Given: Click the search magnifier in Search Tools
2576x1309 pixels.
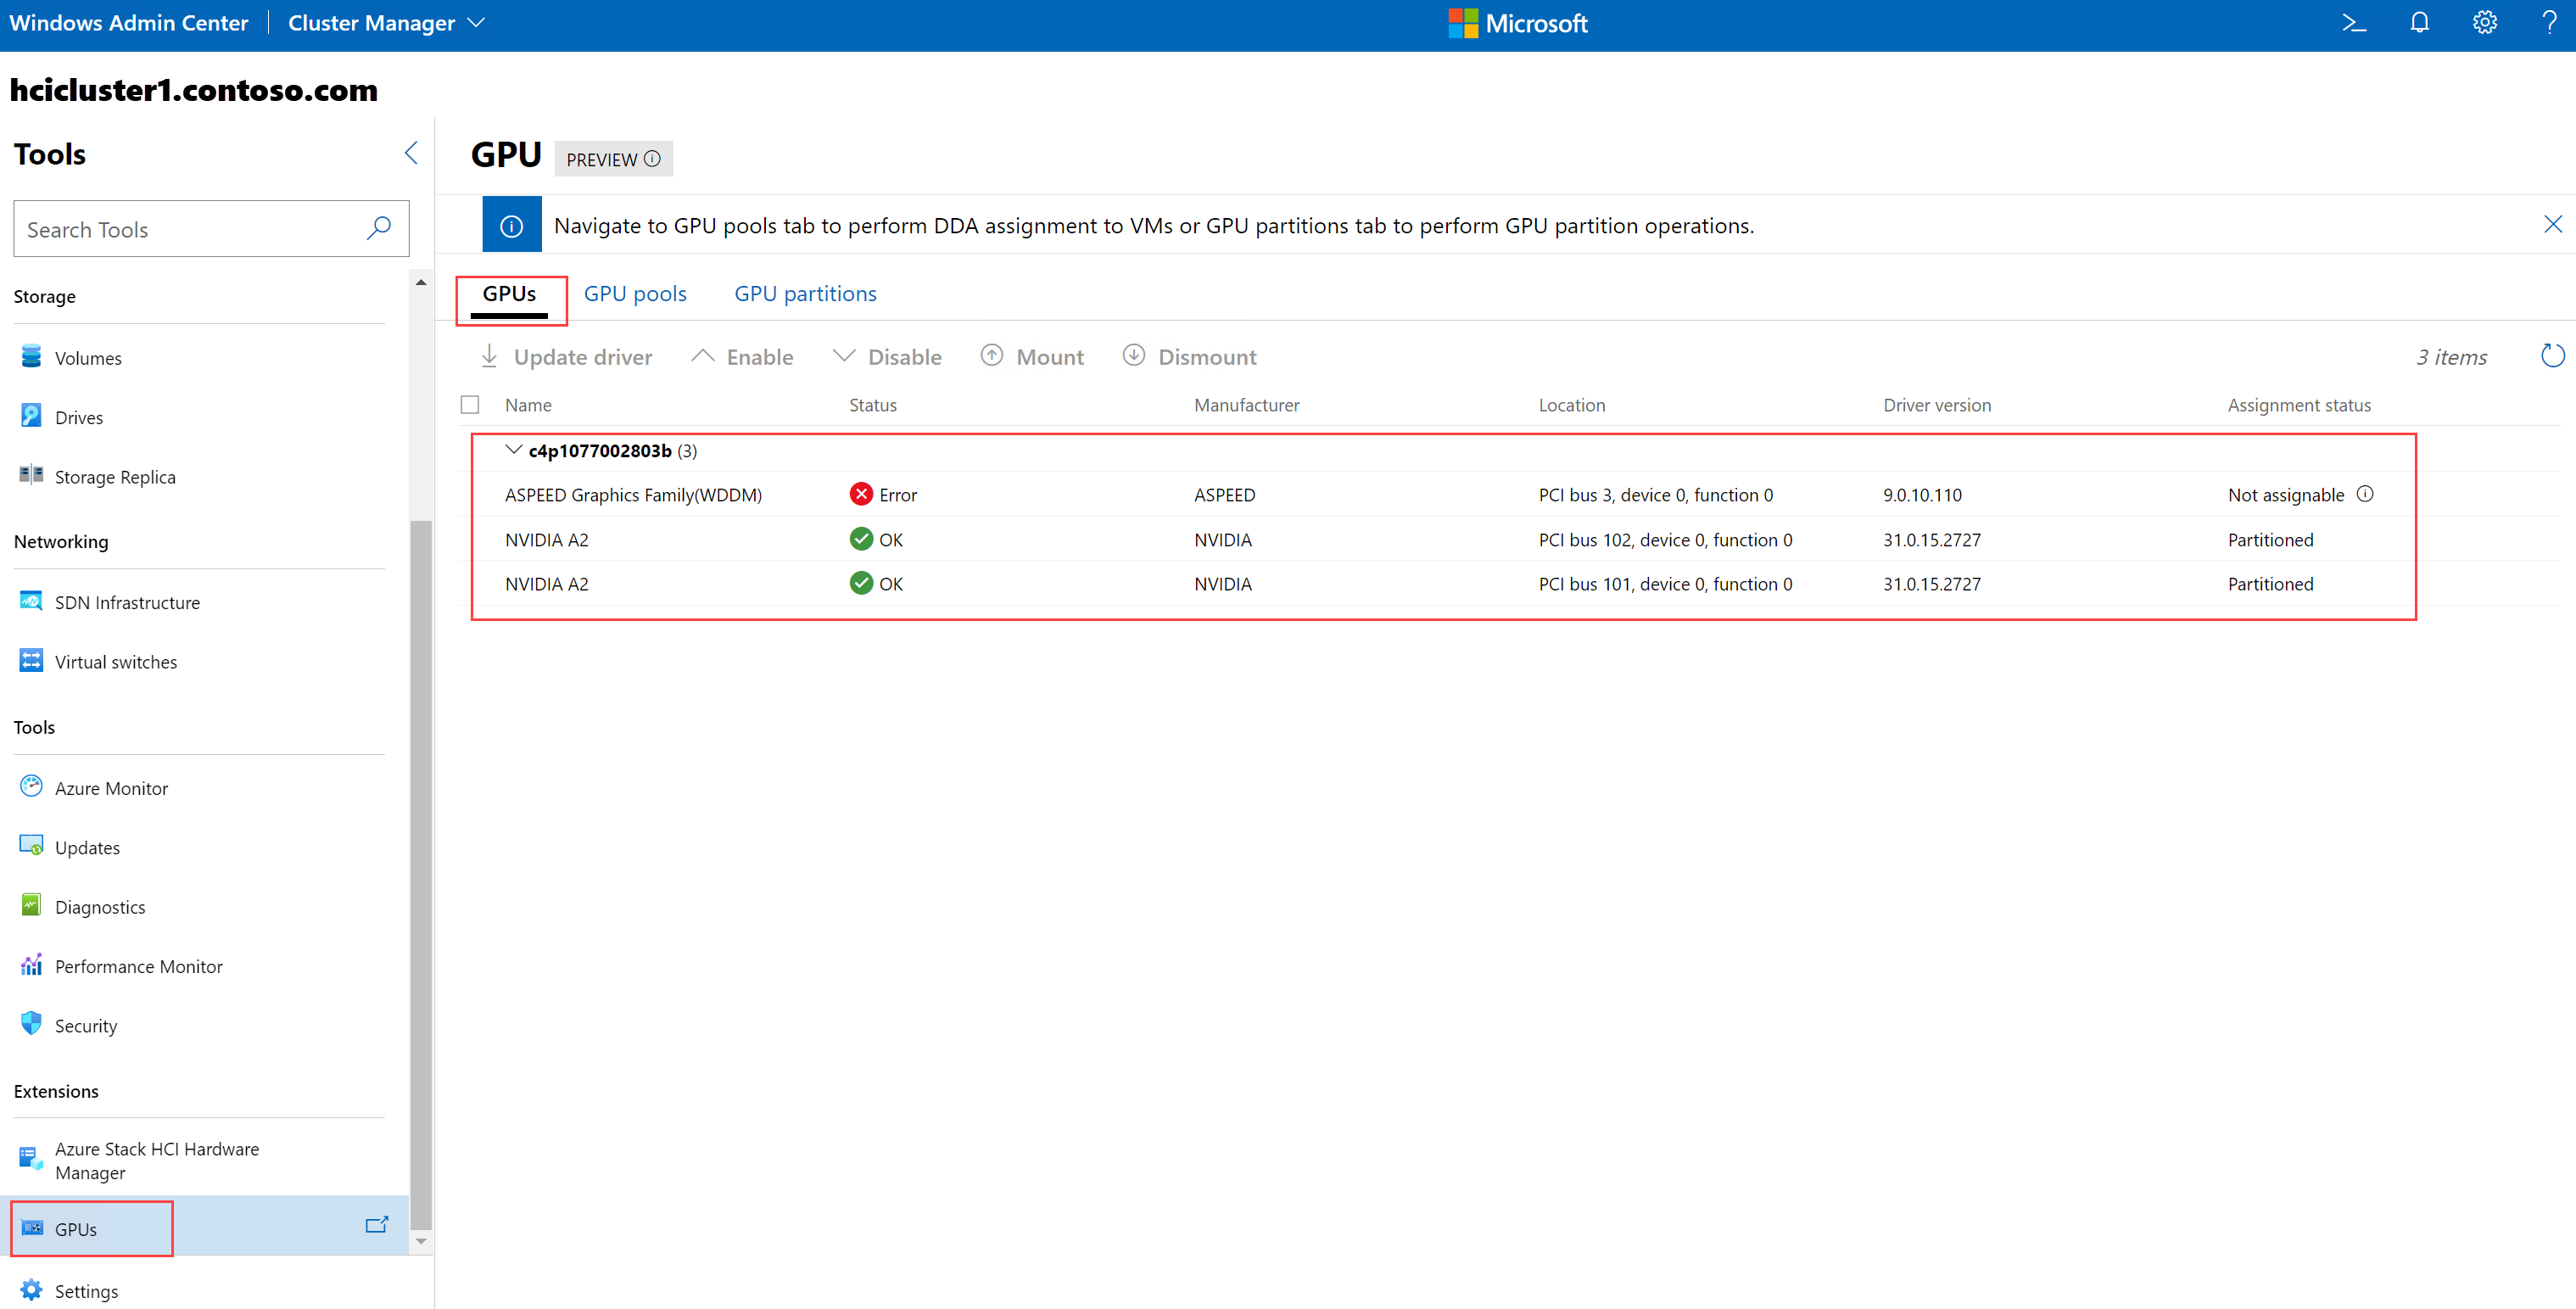Looking at the screenshot, I should point(379,229).
